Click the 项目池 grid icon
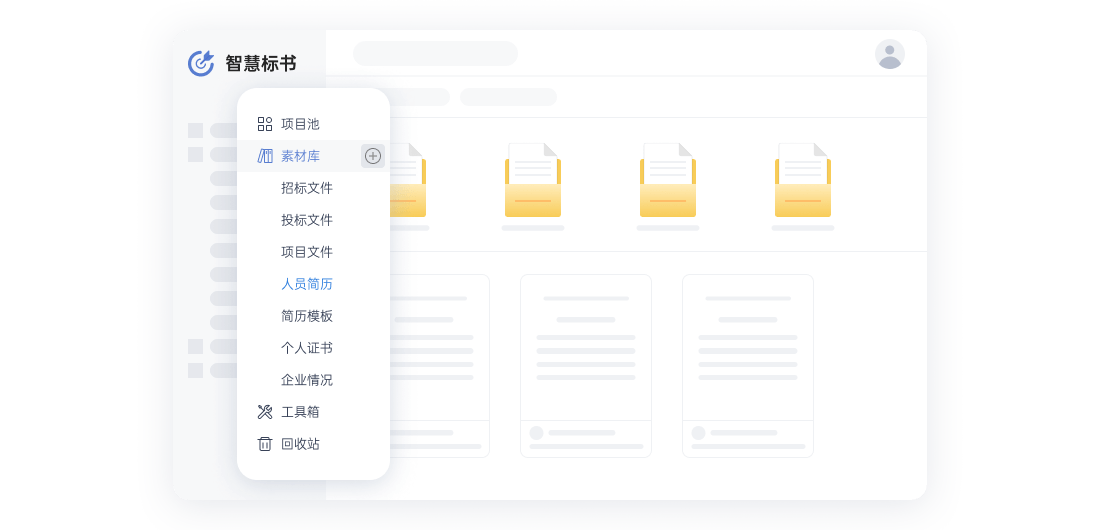 point(264,124)
